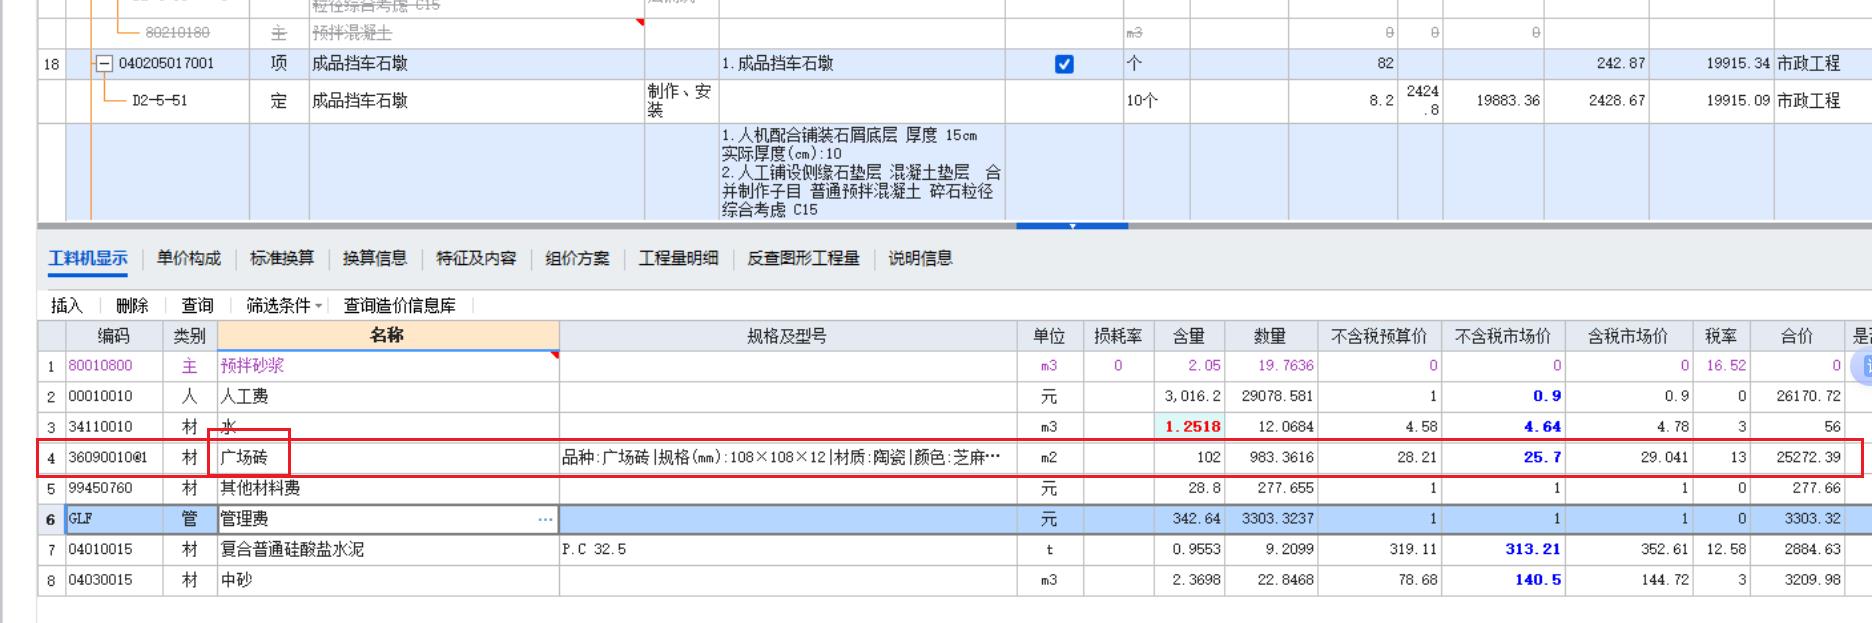Click the 广场砖 specification description cell
Screen dimensions: 1872x623
tap(788, 458)
